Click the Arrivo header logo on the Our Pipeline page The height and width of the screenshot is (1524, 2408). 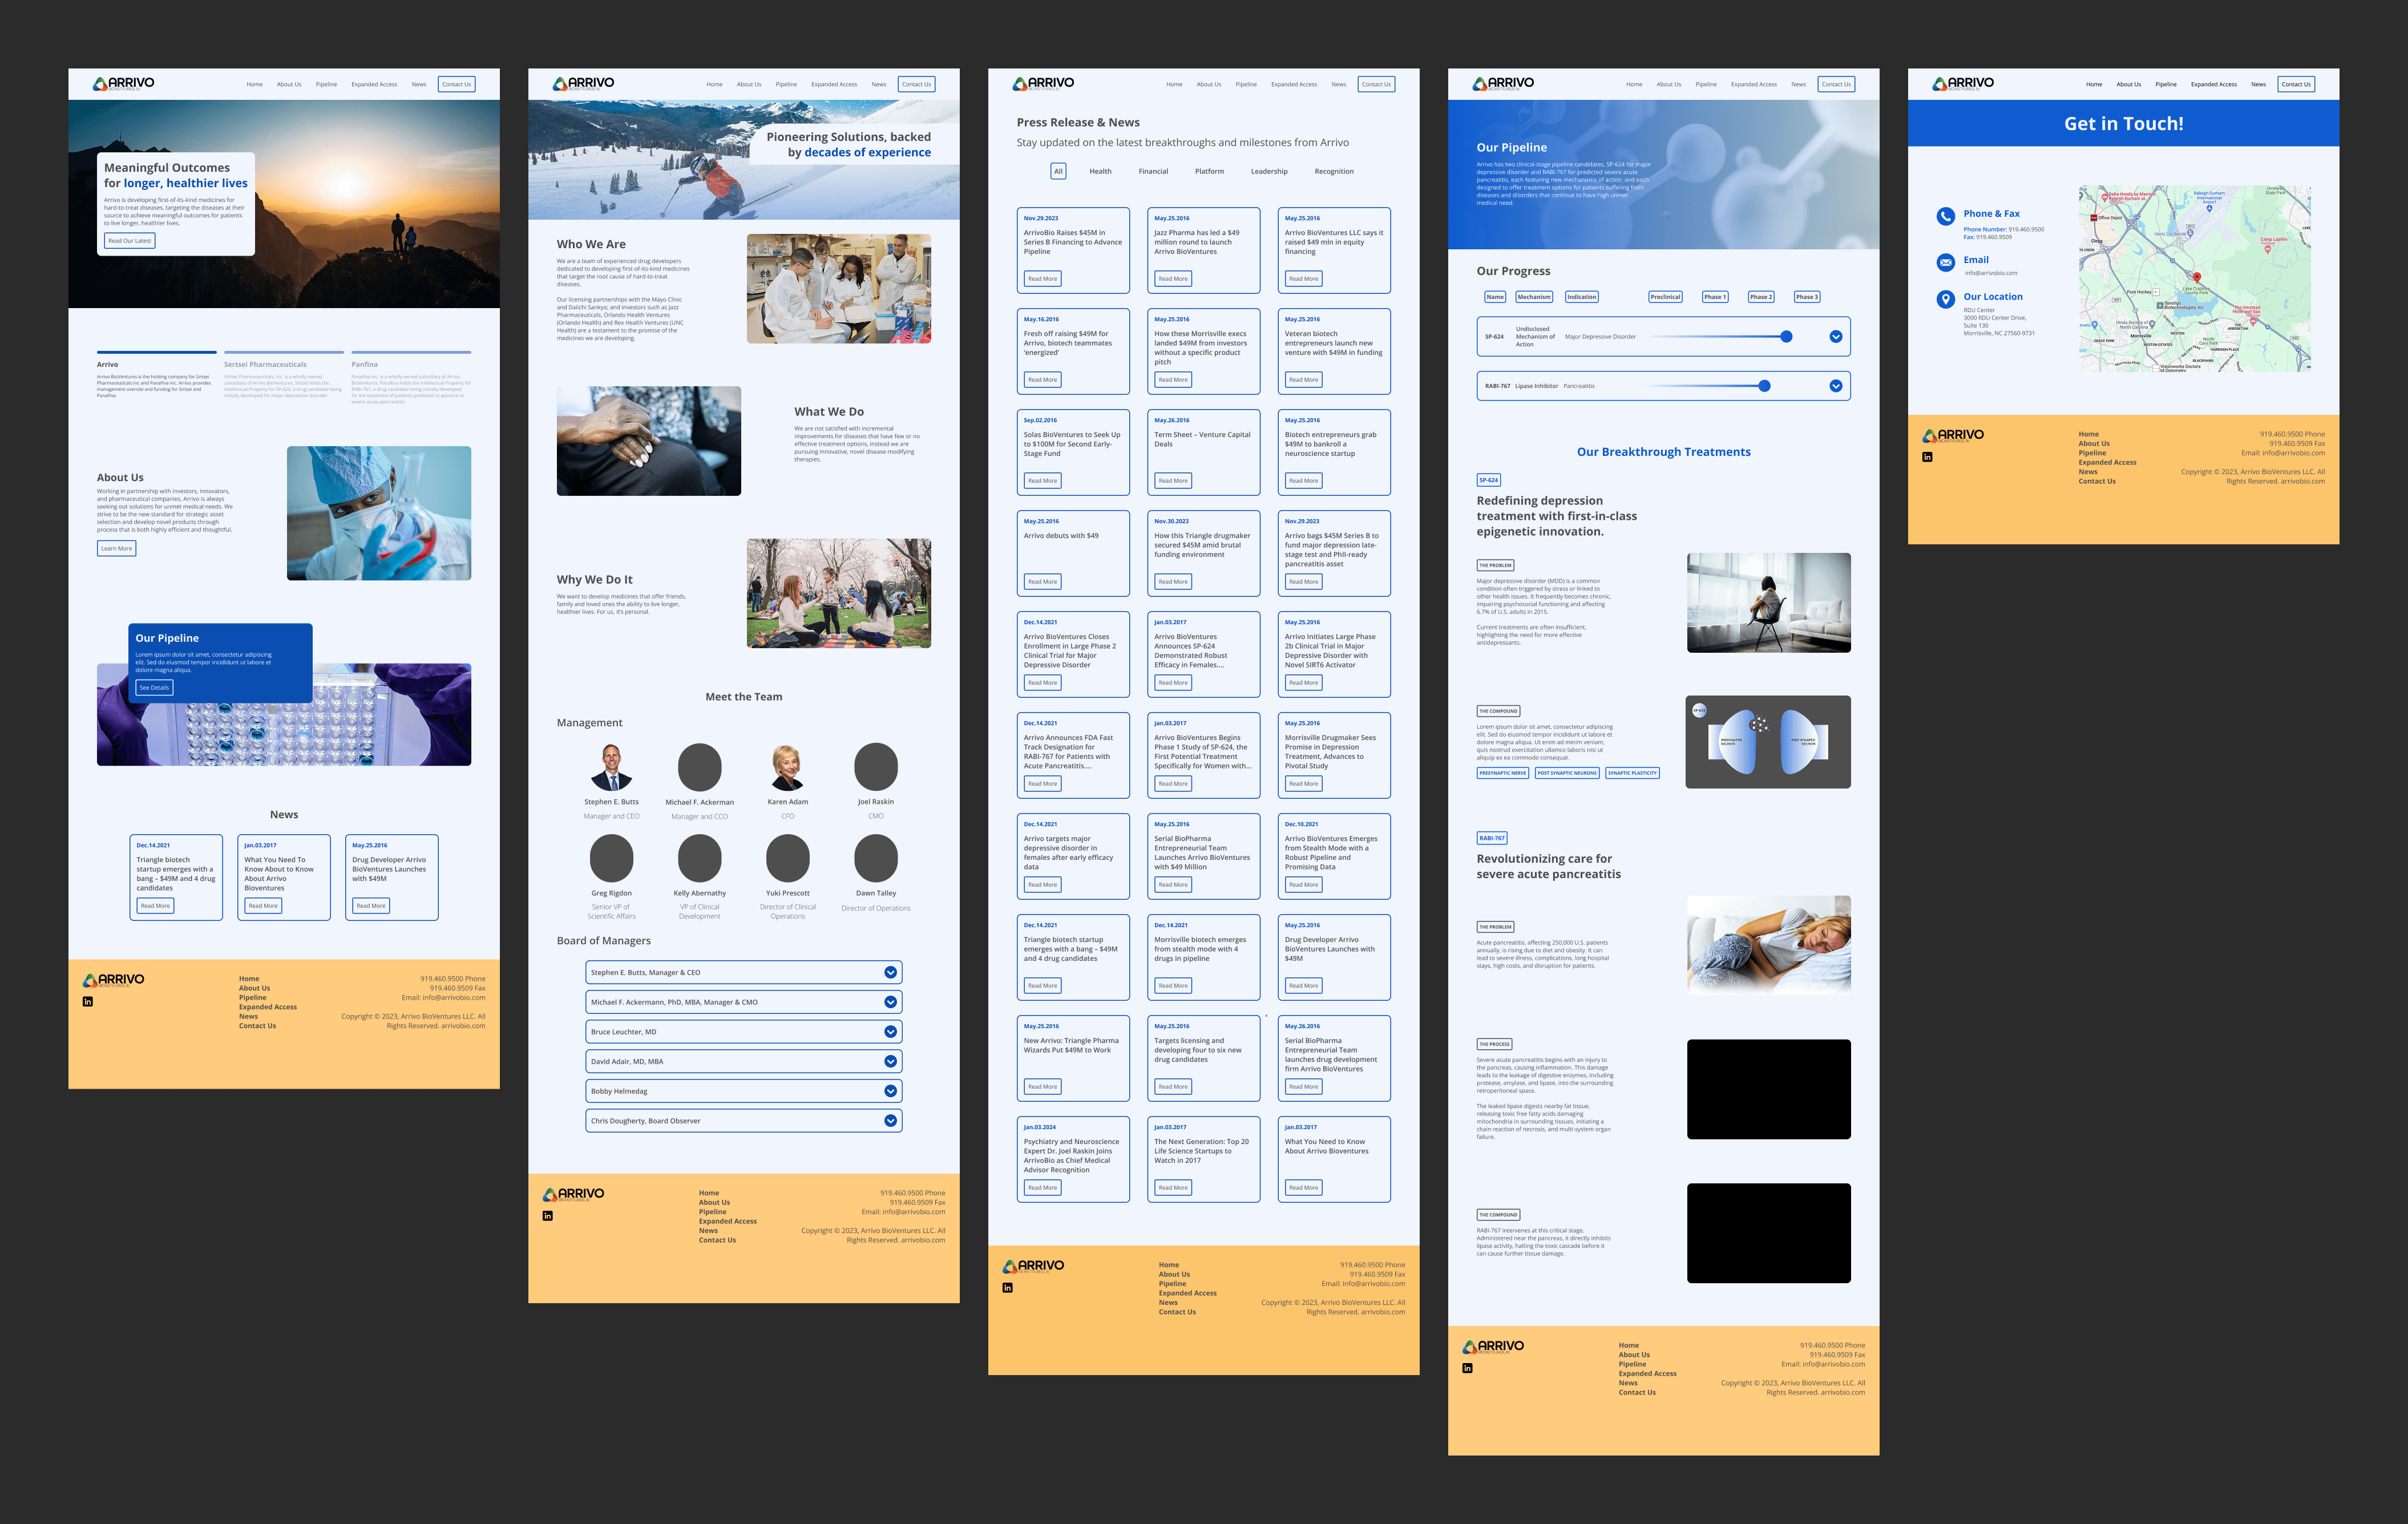1503,84
